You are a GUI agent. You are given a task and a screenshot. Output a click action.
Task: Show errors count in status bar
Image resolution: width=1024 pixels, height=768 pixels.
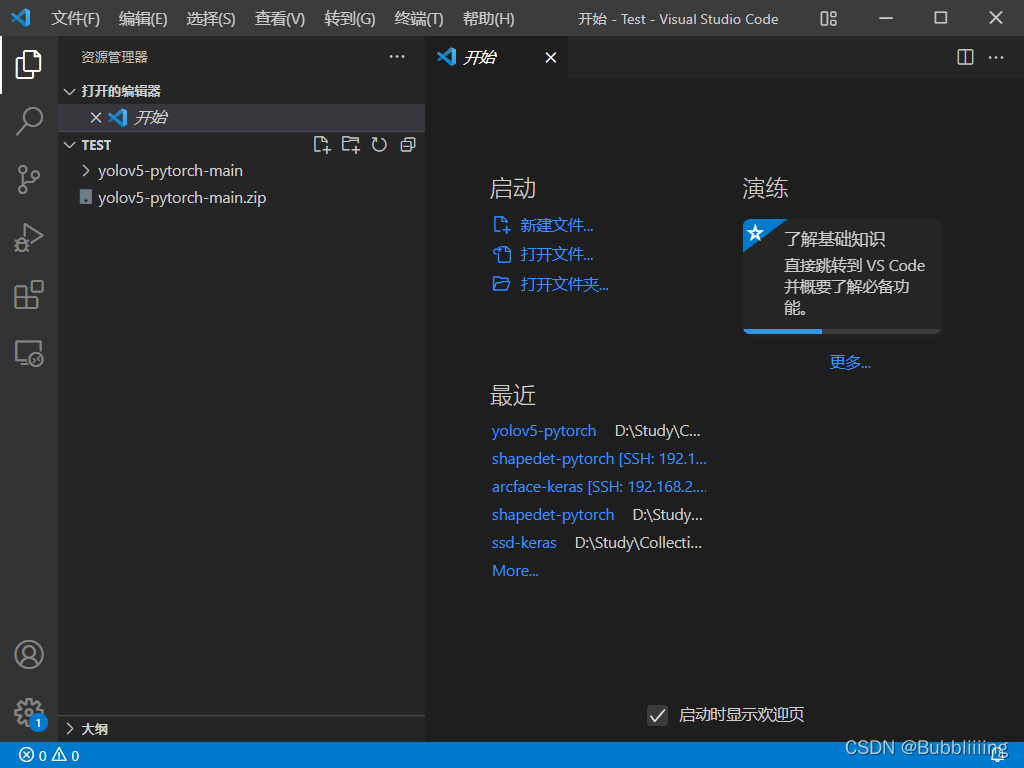pos(33,756)
